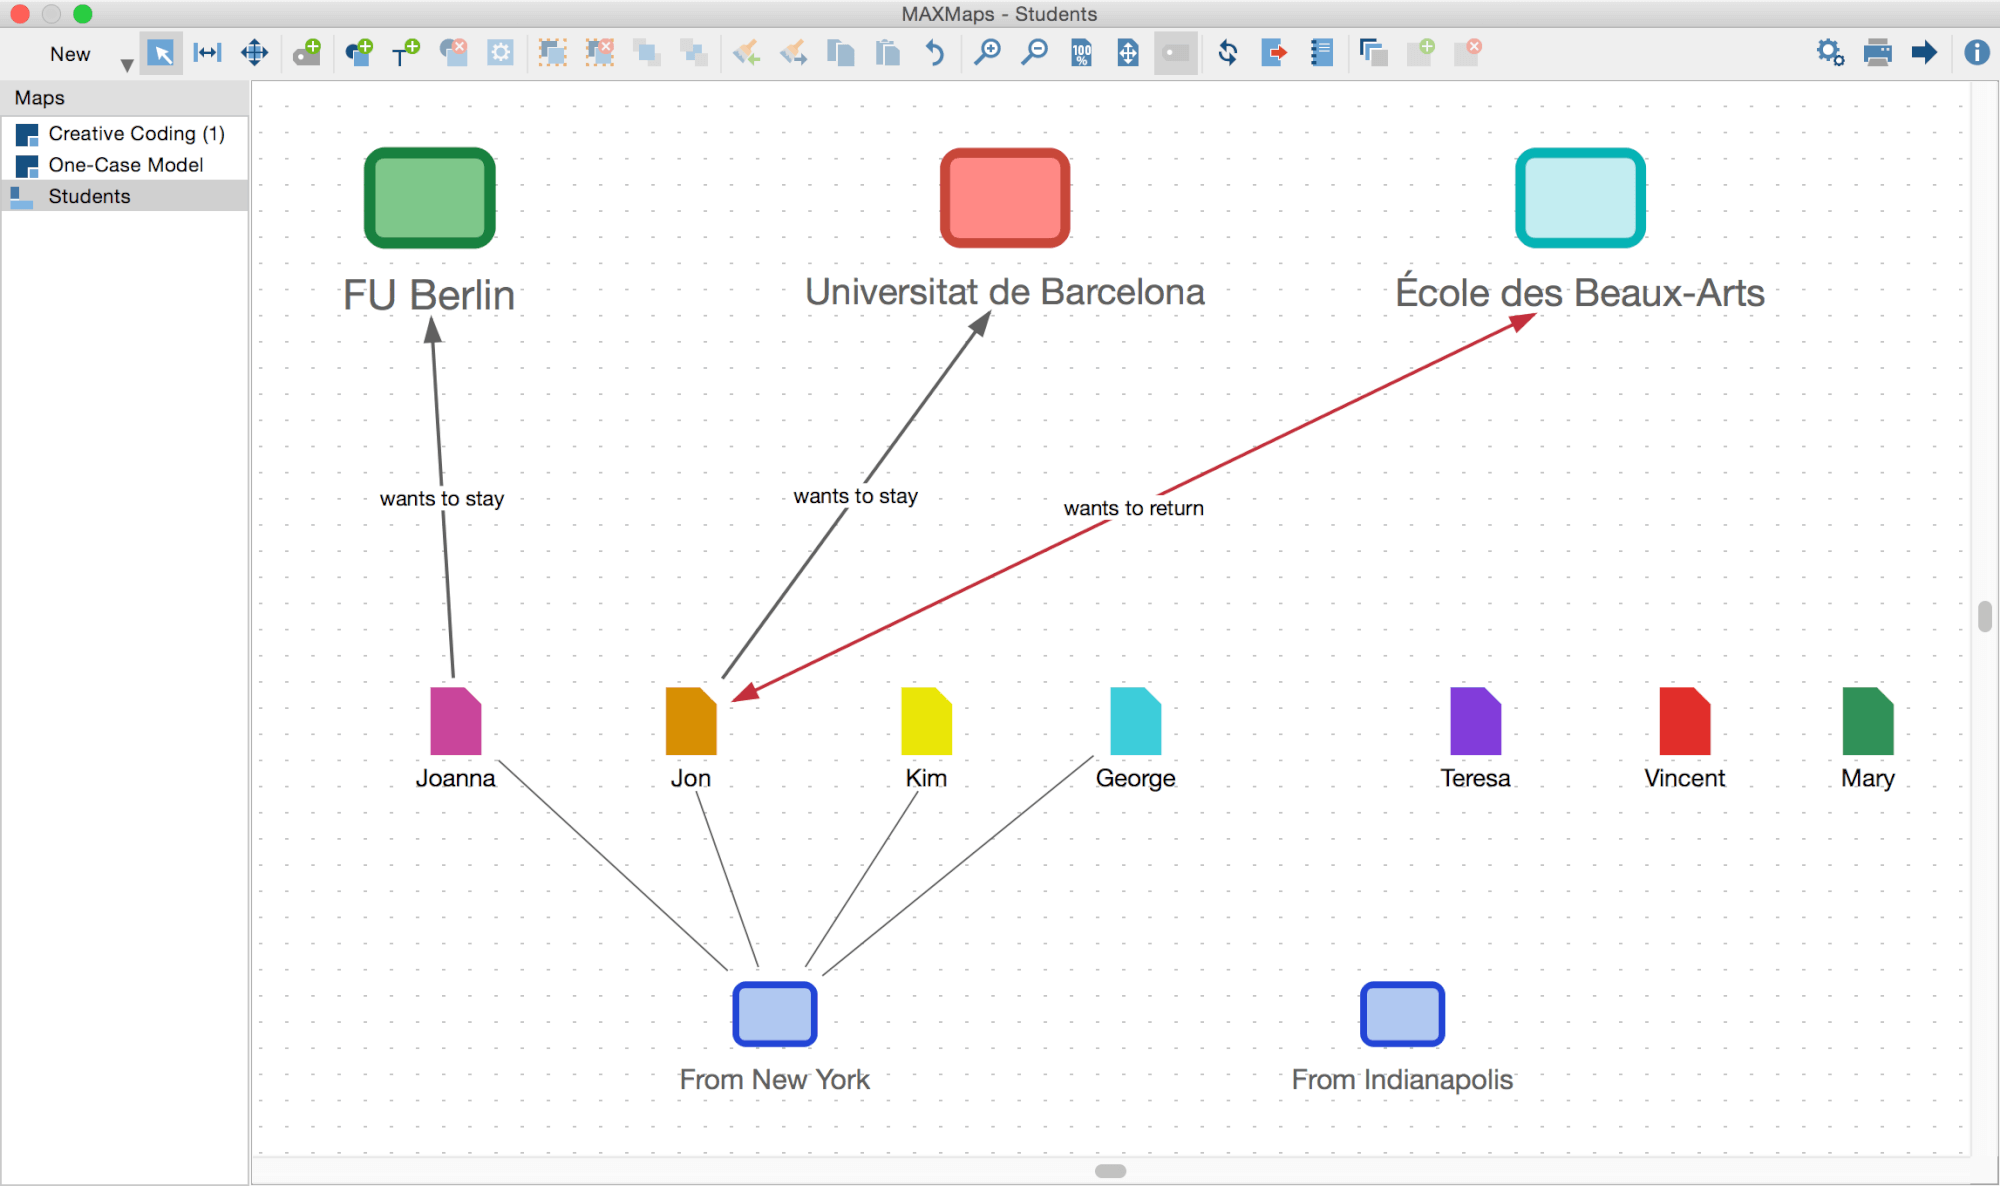Viewport: 2000px width, 1186px height.
Task: Click the dark blue arrow icon
Action: pyautogui.click(x=1924, y=53)
